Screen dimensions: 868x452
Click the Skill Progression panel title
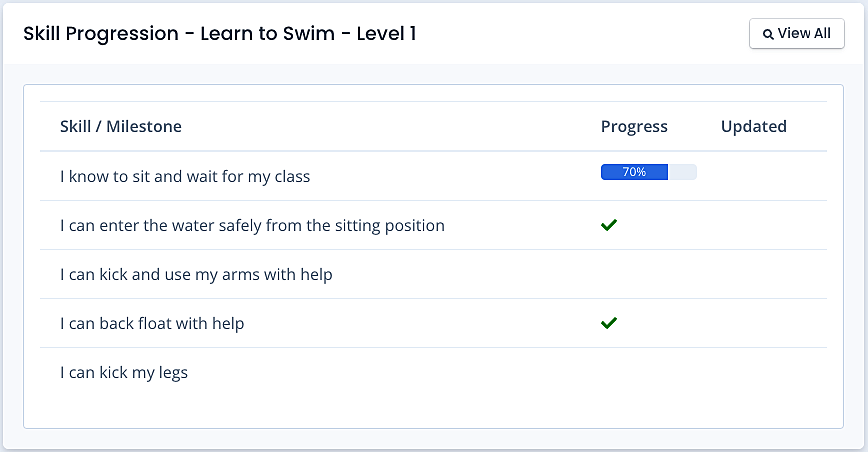coord(220,34)
